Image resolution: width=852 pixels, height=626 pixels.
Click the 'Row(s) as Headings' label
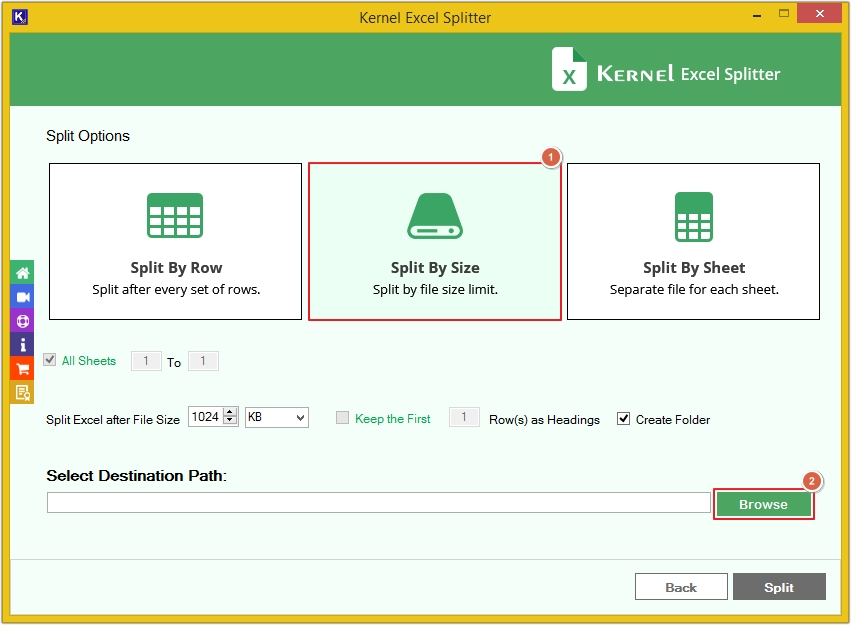tap(544, 420)
